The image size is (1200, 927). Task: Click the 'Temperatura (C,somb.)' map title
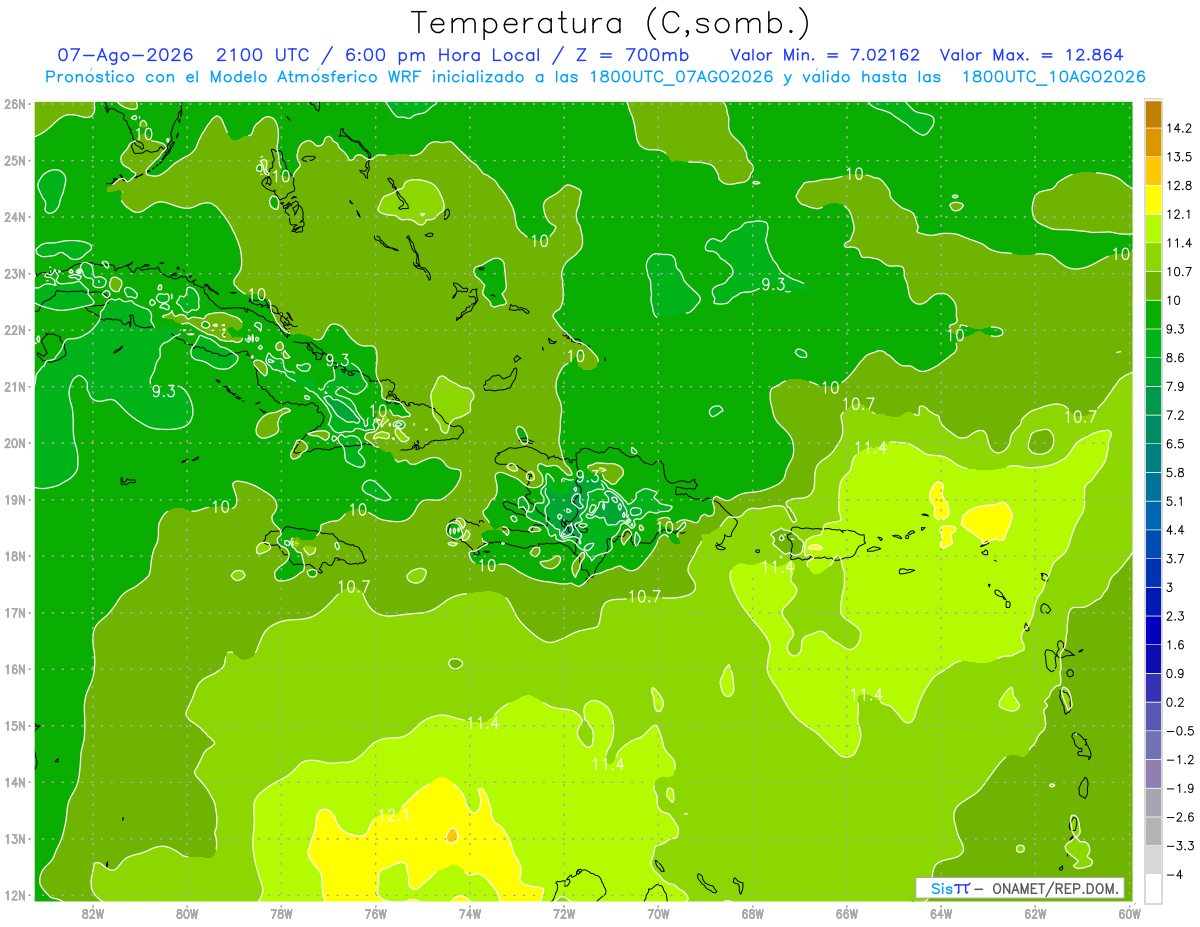click(x=610, y=23)
